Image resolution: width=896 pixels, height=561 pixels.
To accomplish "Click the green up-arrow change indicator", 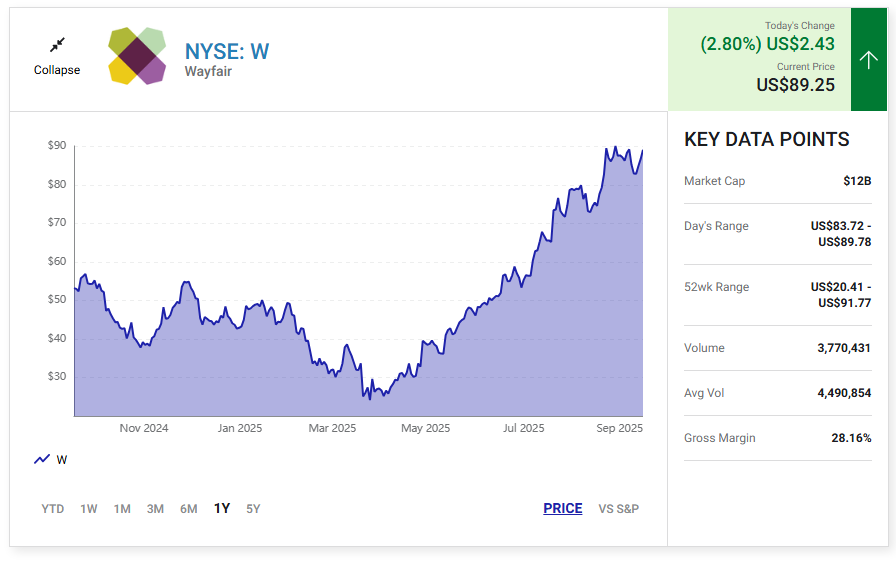I will pos(869,59).
